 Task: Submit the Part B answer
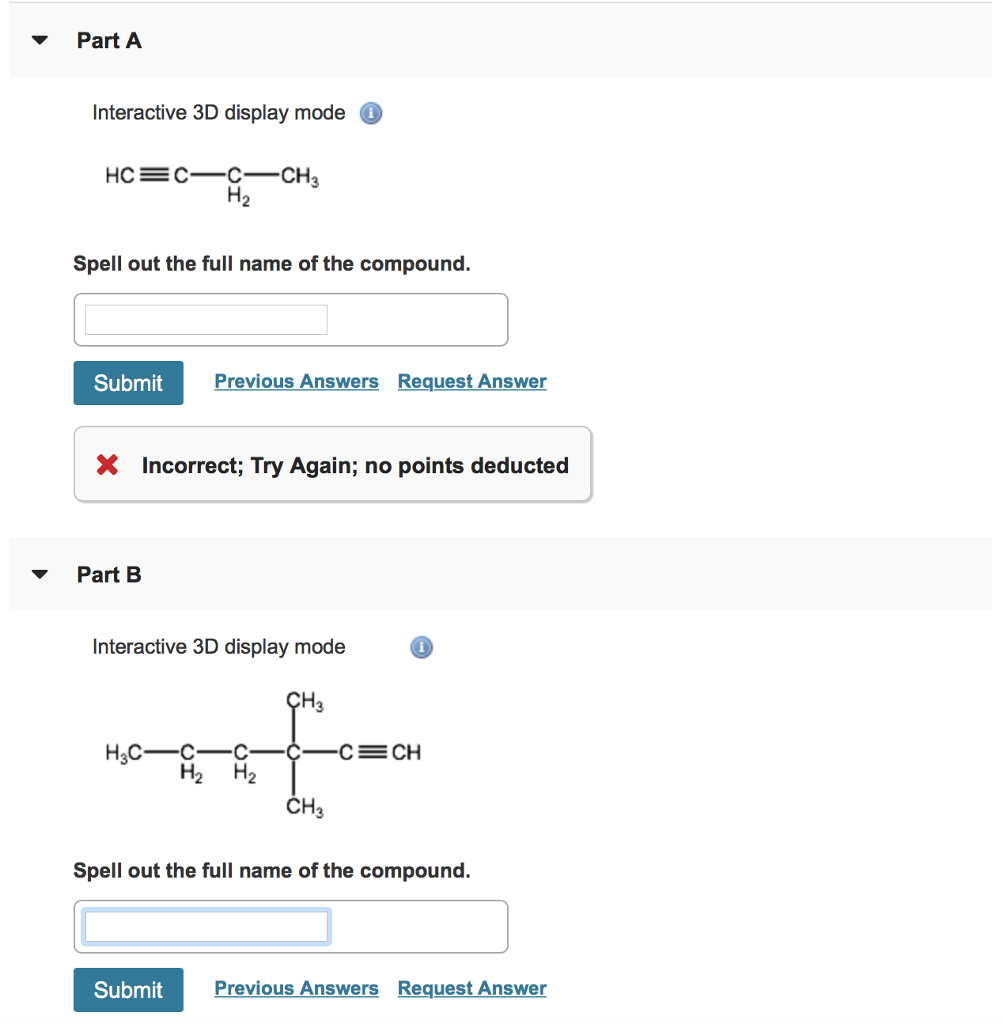(x=128, y=989)
